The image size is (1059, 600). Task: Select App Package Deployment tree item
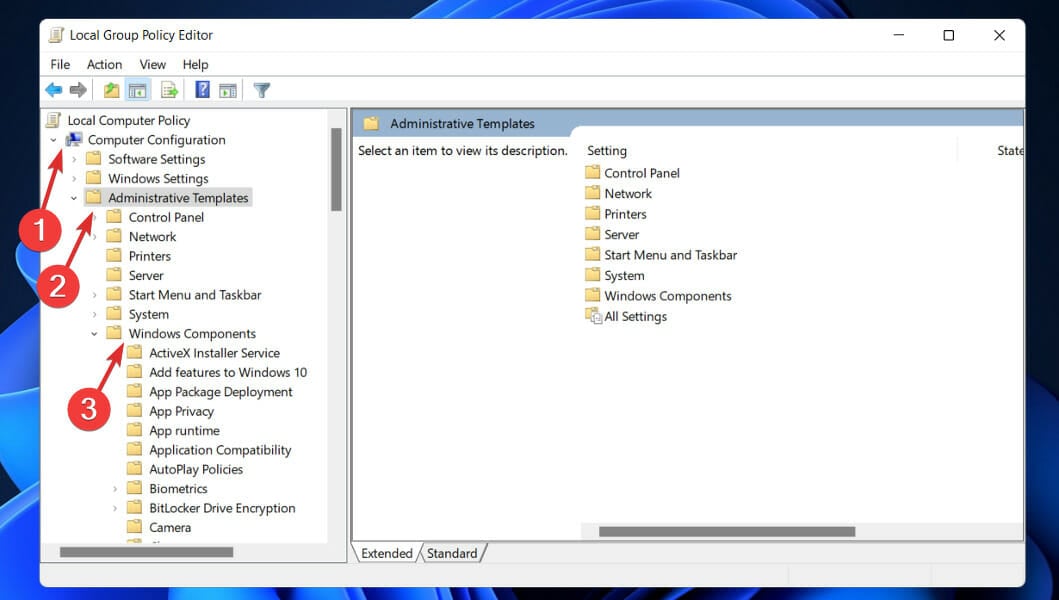pyautogui.click(x=220, y=392)
